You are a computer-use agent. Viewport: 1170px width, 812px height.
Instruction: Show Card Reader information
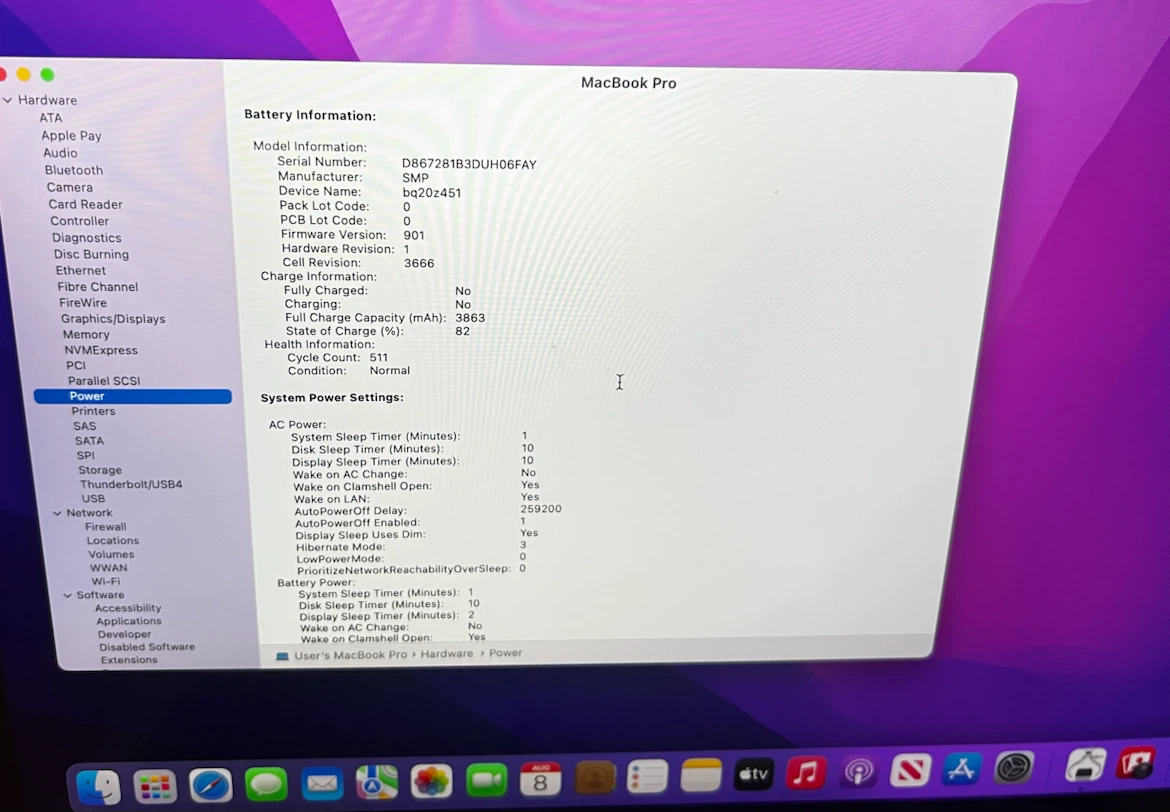85,204
